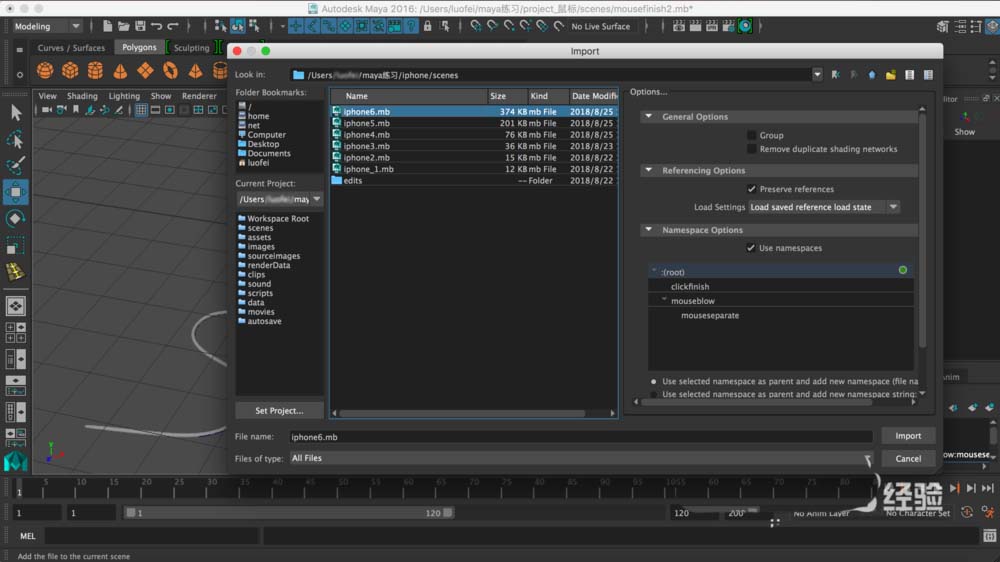The image size is (1000, 562).
Task: Click the polygon sphere shelf icon
Action: coord(45,70)
